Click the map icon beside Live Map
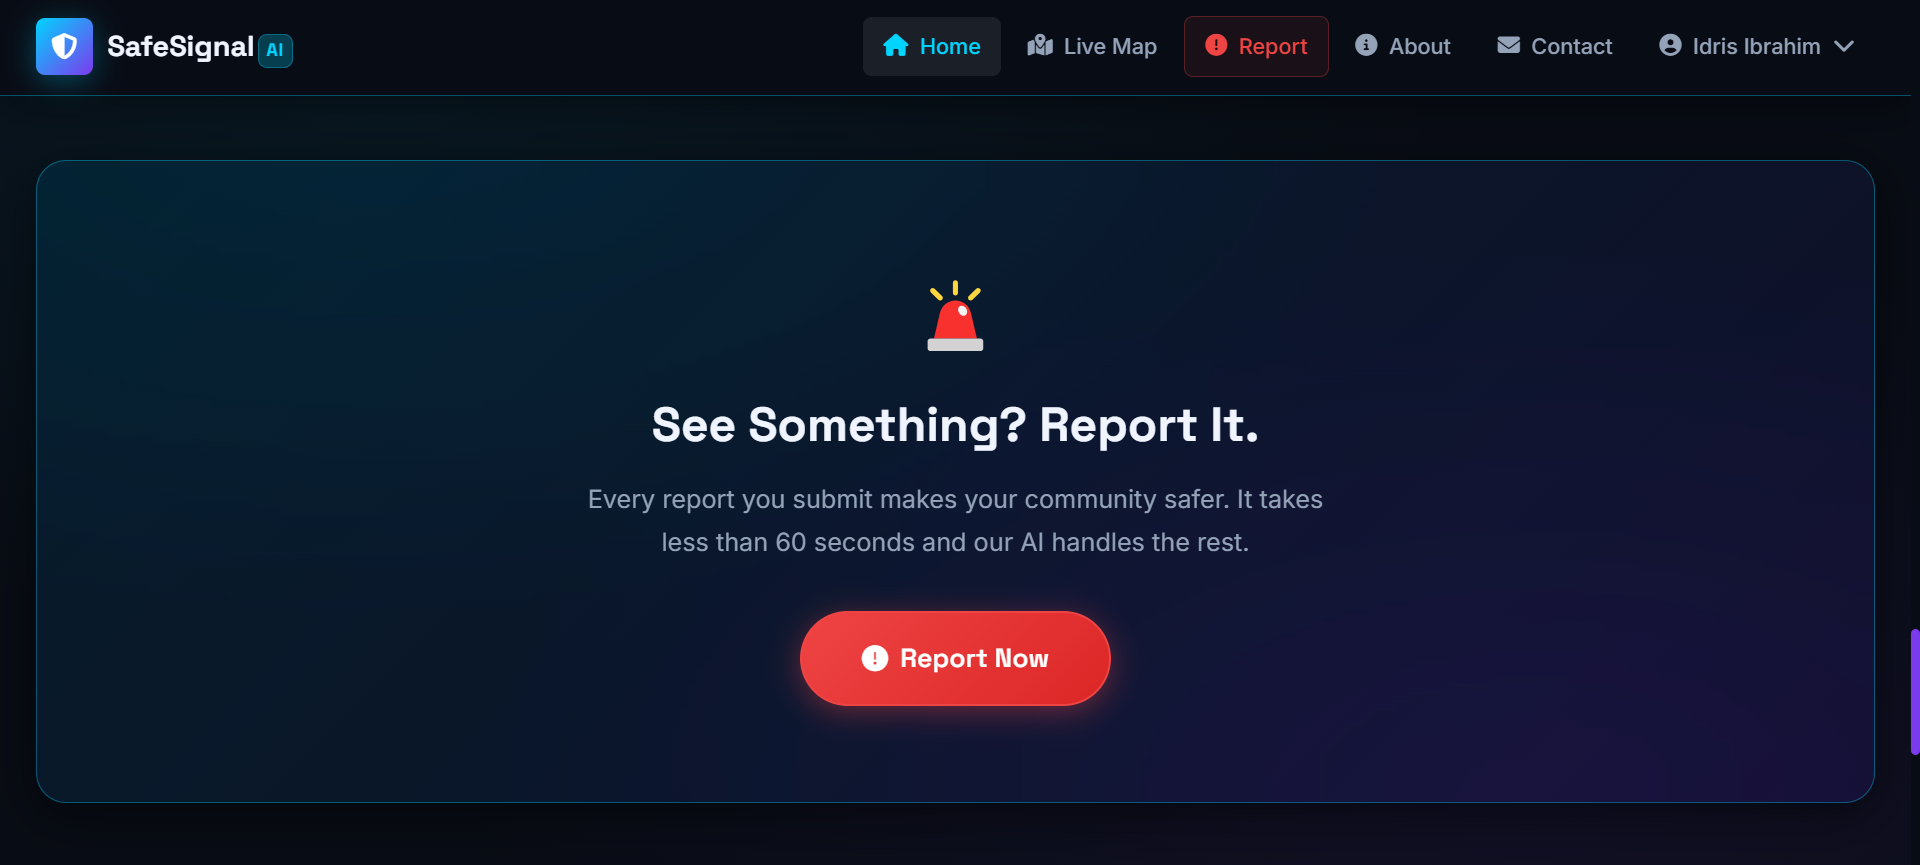 click(x=1040, y=46)
